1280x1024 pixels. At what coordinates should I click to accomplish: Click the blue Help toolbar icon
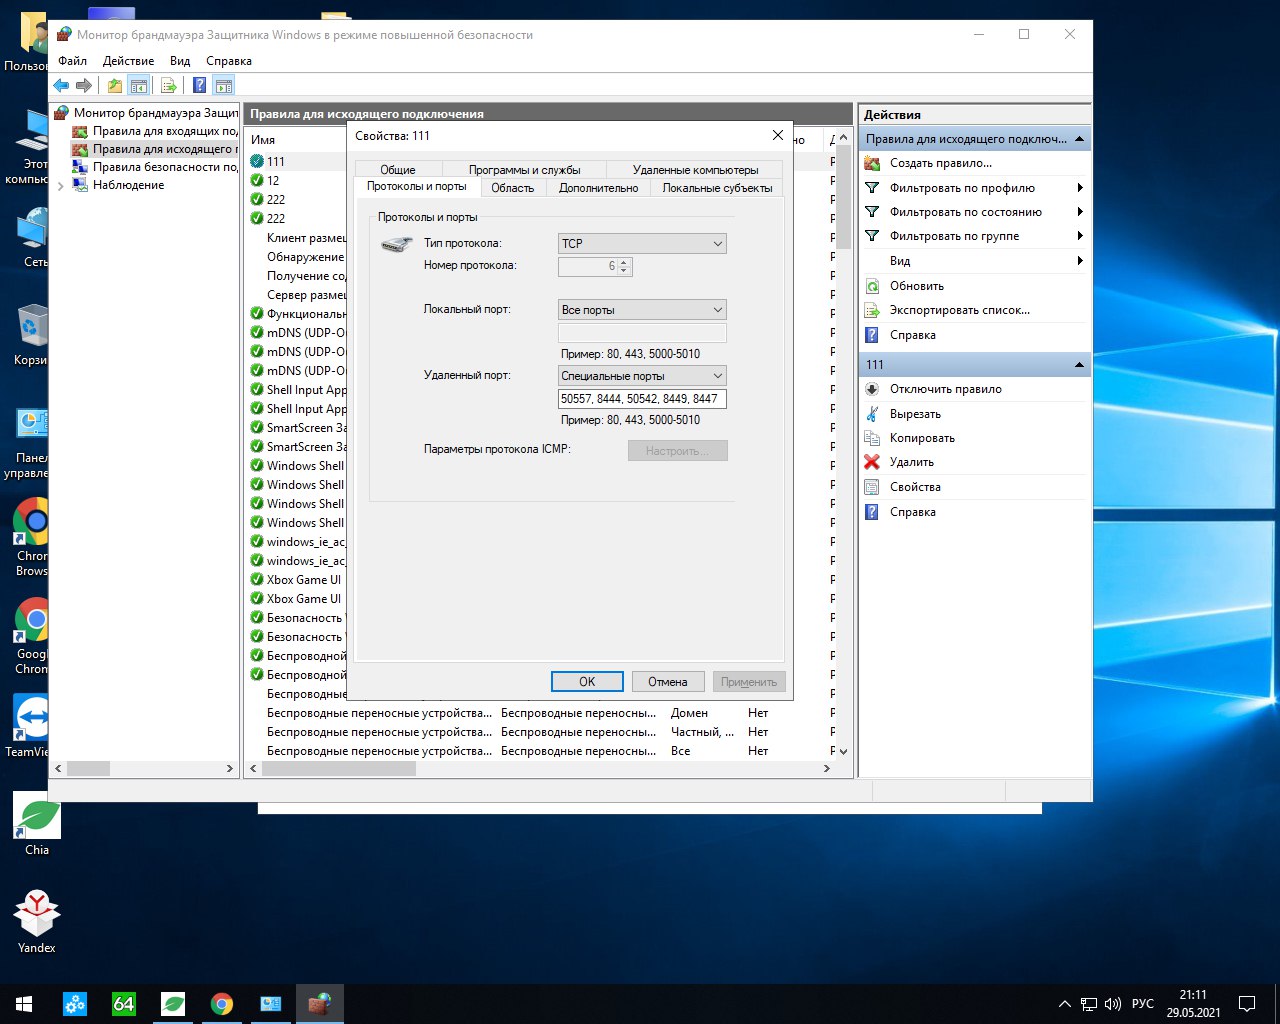(199, 86)
